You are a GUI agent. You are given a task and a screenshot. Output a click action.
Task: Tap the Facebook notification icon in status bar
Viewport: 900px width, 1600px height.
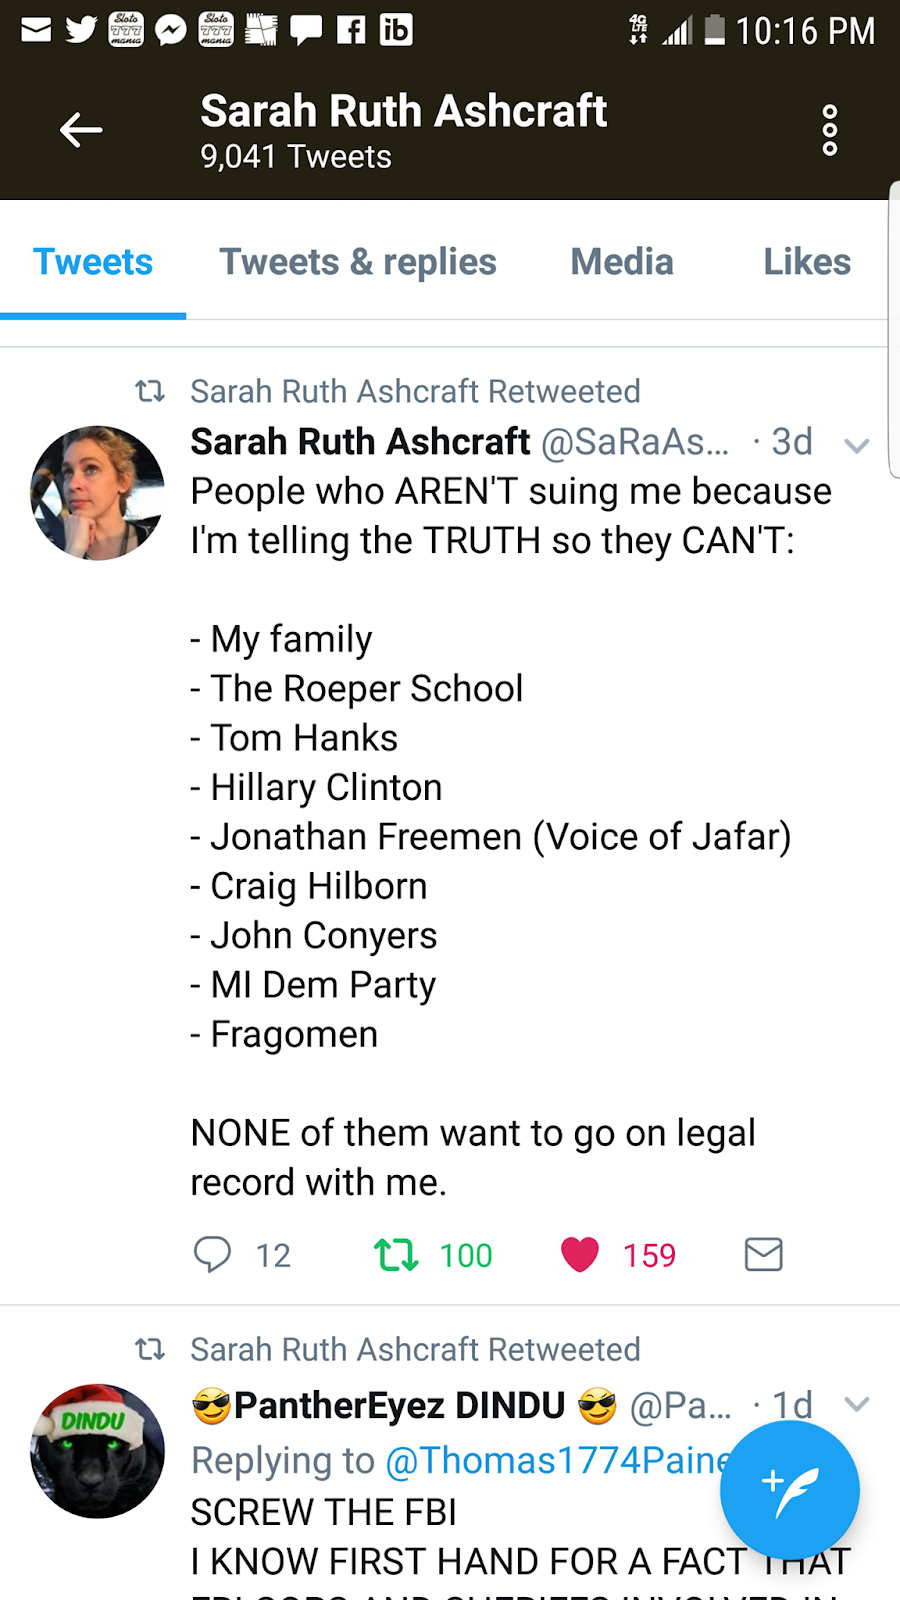350,31
